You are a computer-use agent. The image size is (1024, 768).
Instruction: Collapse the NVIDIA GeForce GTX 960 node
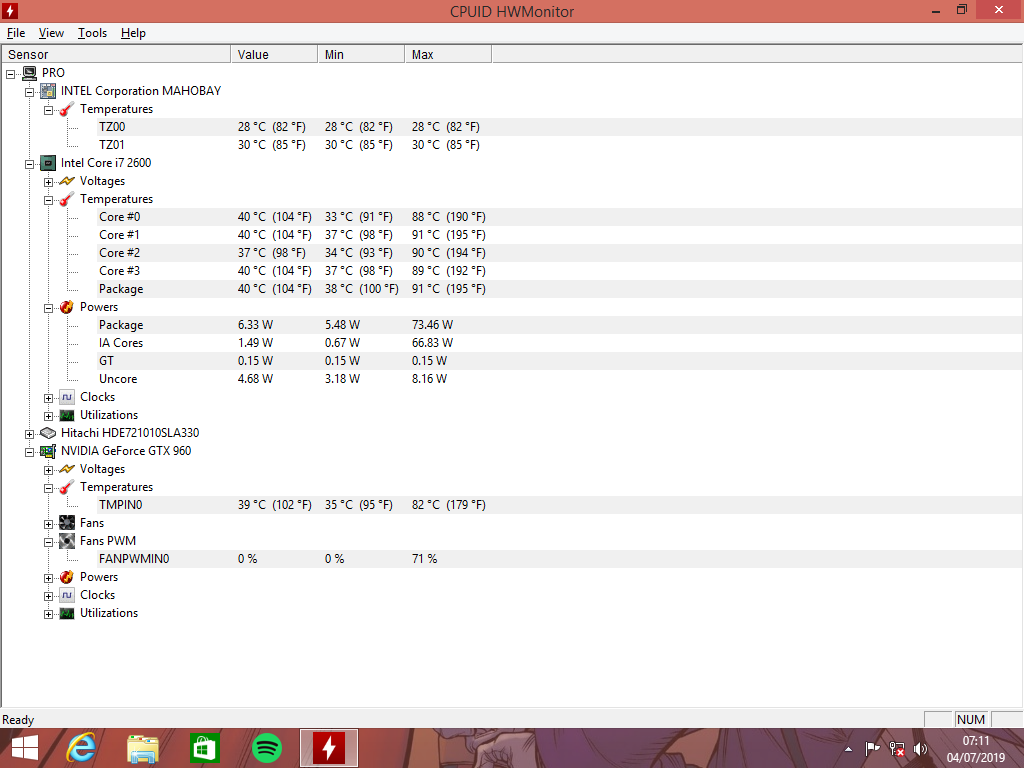coord(29,452)
